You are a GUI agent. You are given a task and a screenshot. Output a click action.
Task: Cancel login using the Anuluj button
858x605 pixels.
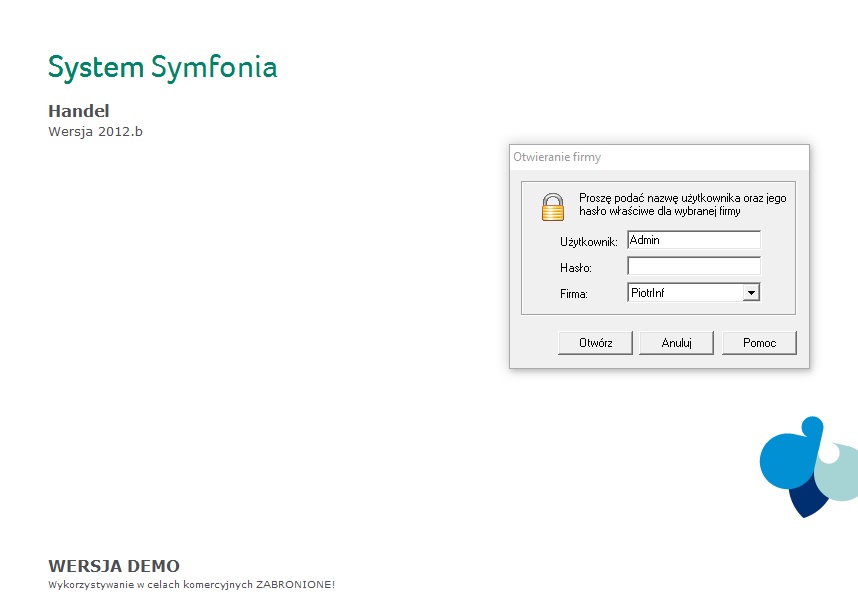coord(676,343)
